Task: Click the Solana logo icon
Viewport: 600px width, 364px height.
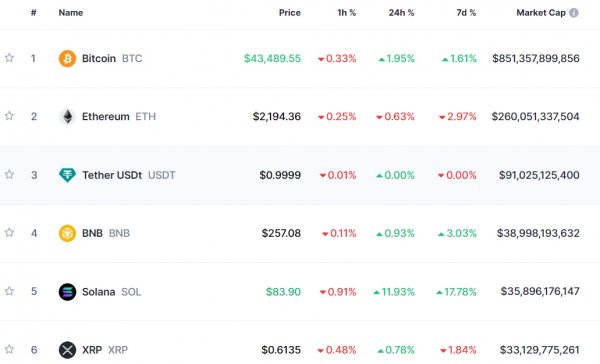Action: (x=67, y=292)
